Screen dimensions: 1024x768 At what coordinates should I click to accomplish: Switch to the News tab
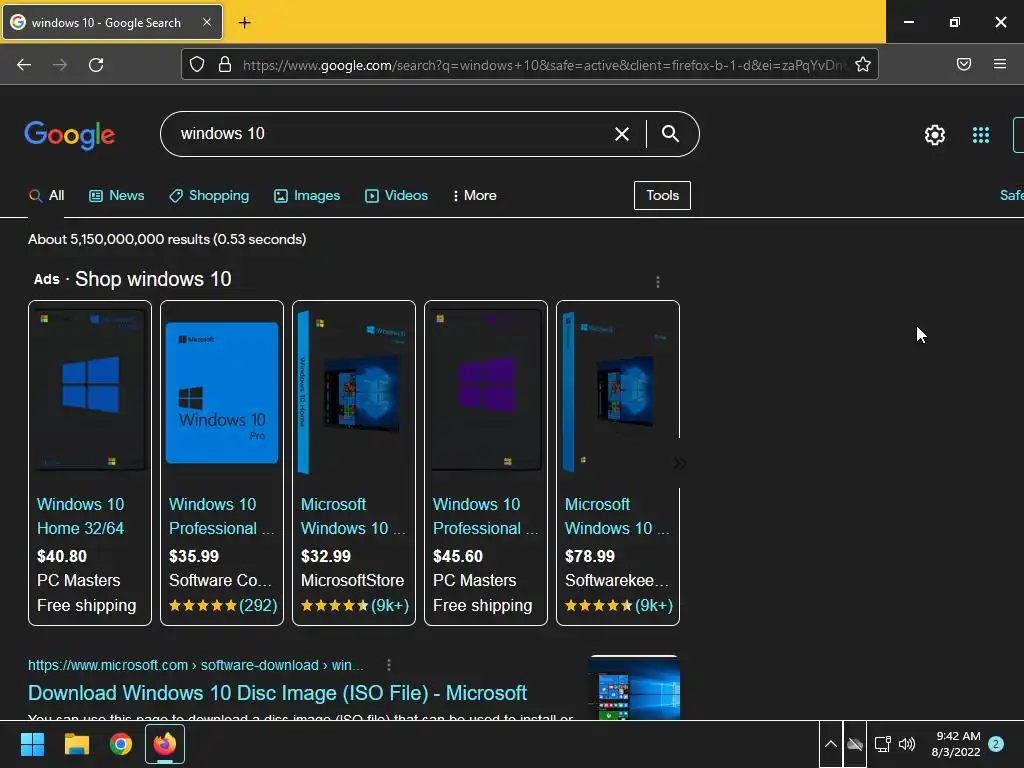coord(117,195)
